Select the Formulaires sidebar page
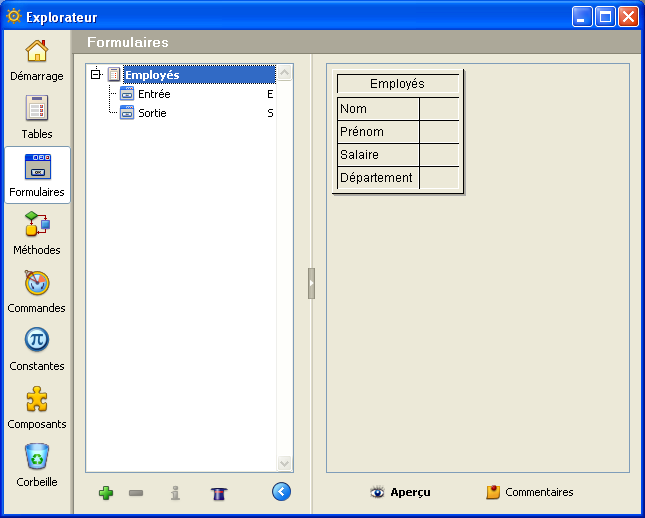Viewport: 645px width, 518px height. click(x=37, y=175)
